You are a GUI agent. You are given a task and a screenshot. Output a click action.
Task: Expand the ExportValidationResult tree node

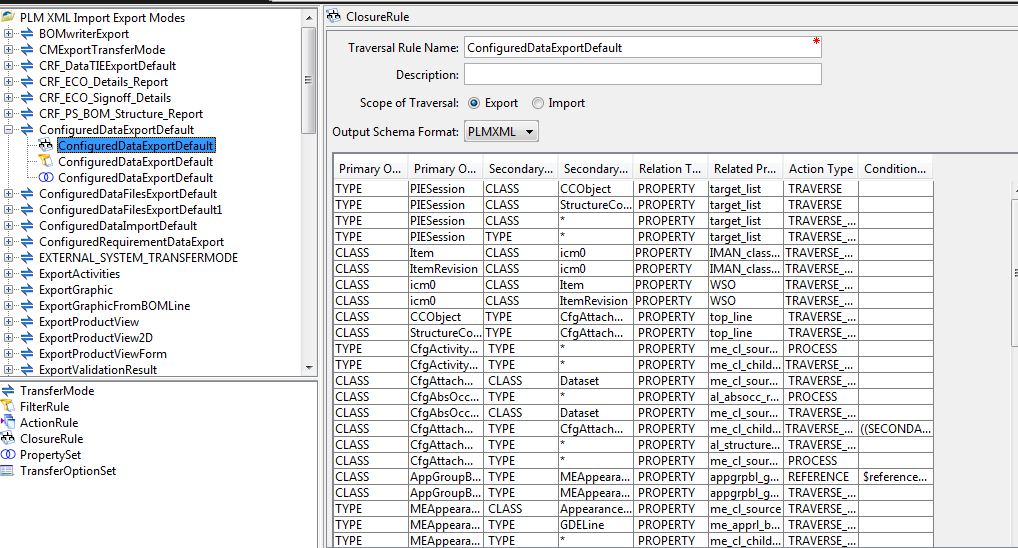(x=8, y=369)
